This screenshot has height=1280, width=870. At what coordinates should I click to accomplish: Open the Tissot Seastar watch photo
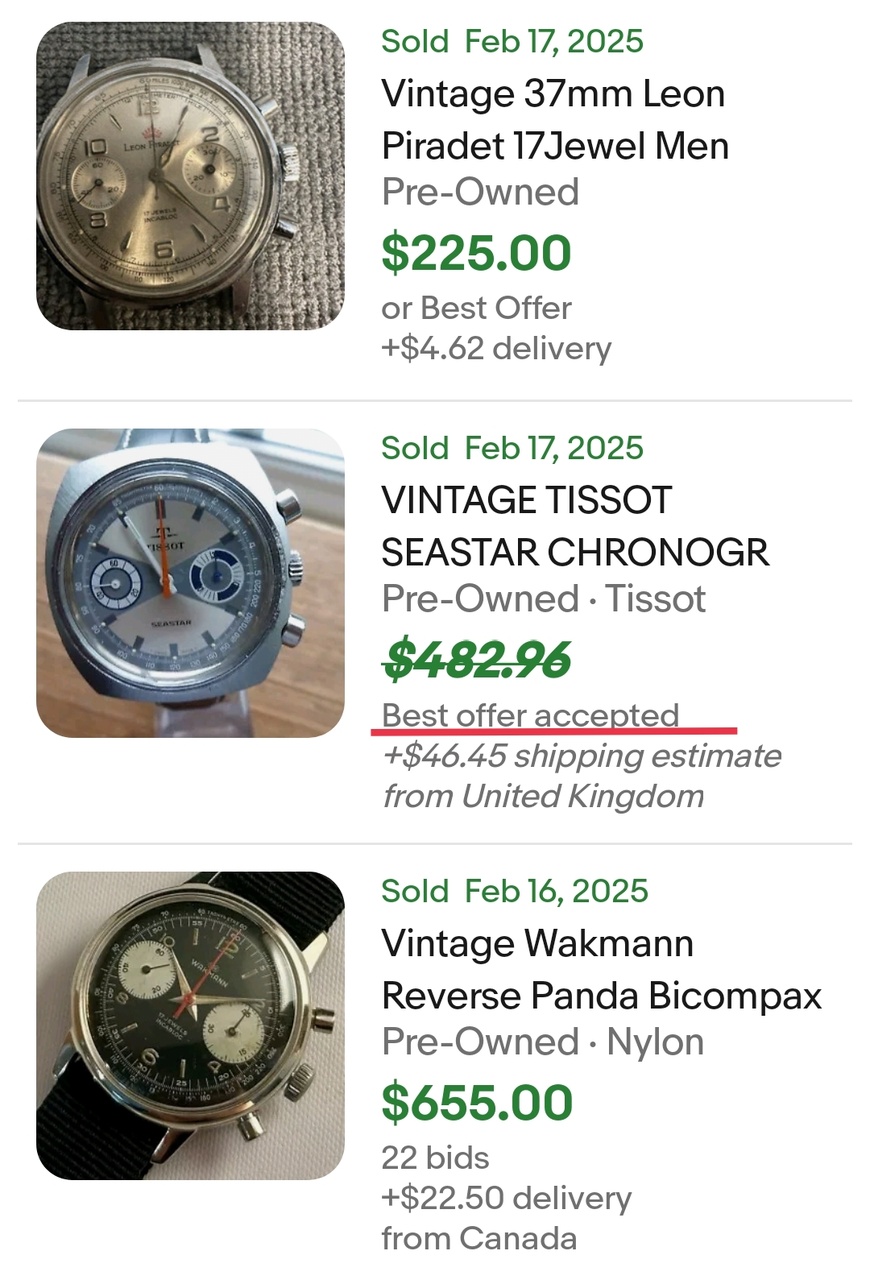coord(190,583)
